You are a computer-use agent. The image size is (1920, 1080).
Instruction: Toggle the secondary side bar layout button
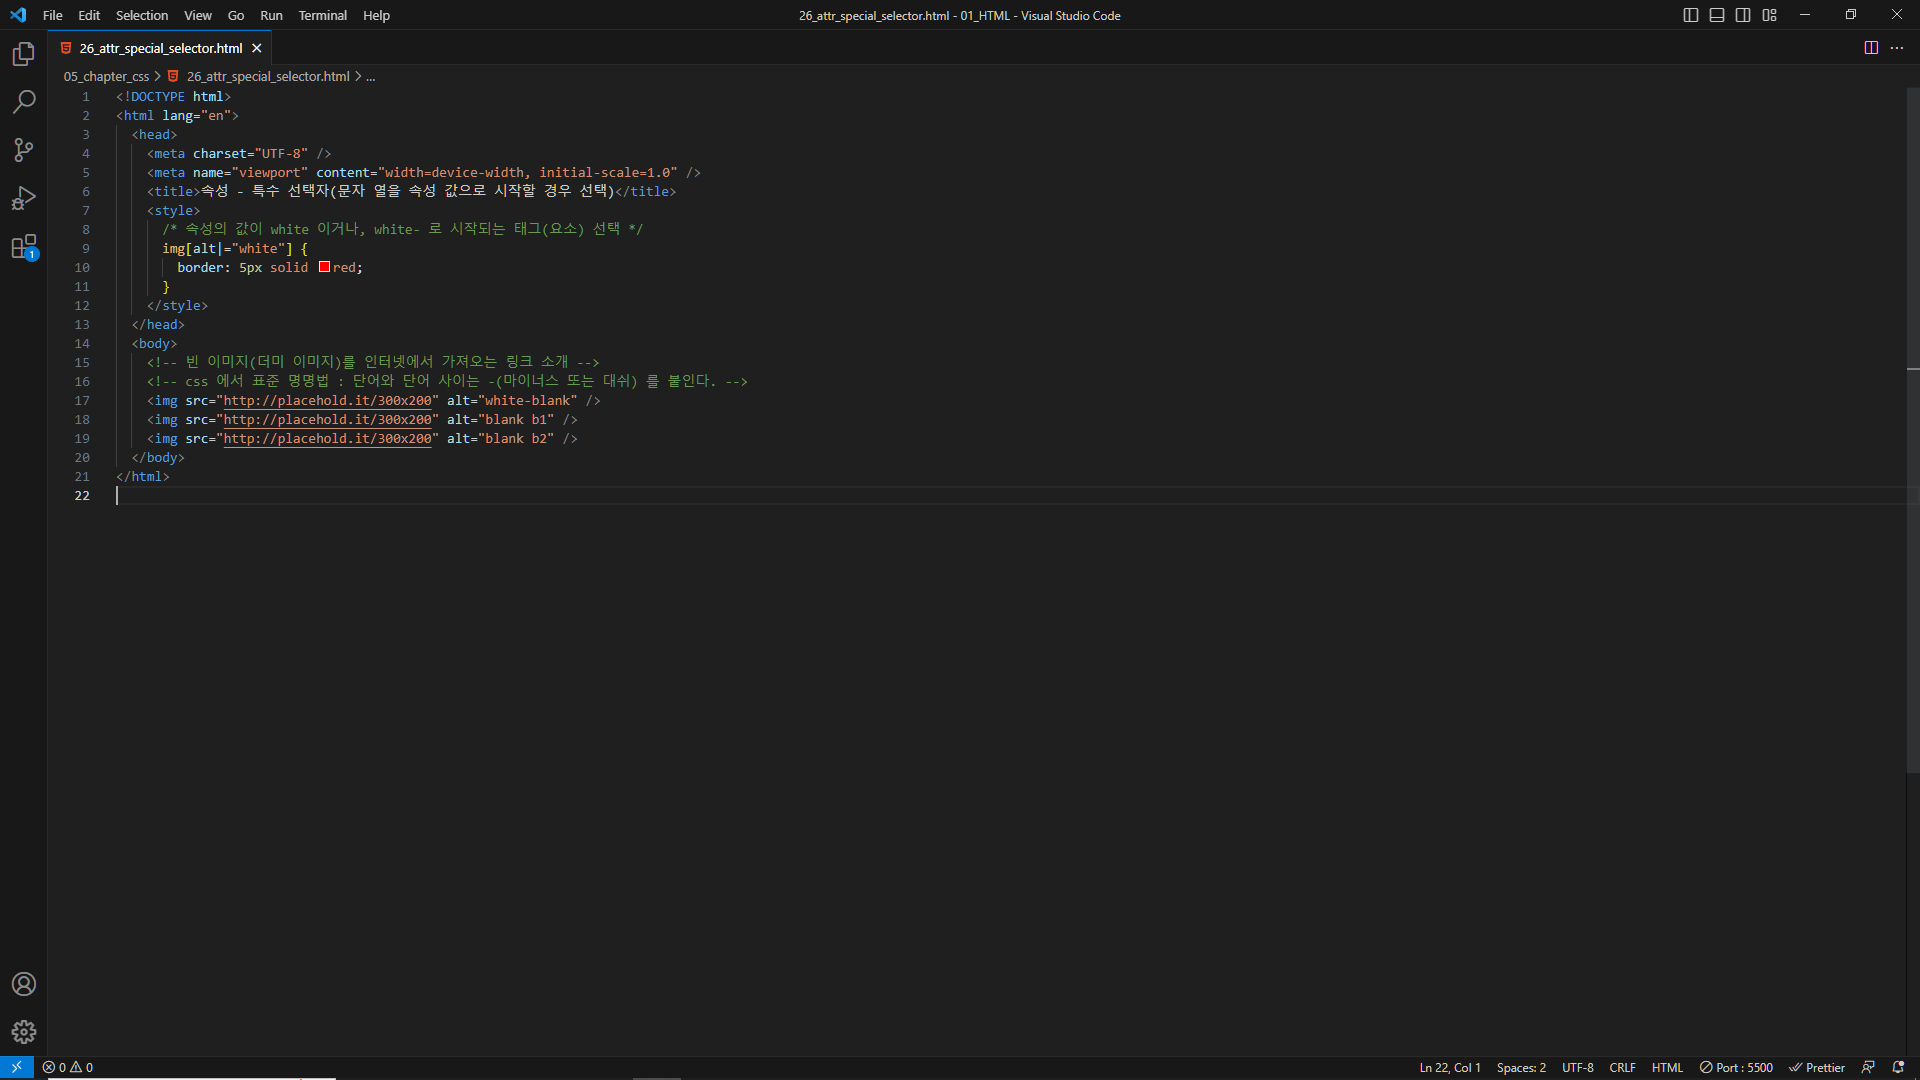click(1743, 15)
